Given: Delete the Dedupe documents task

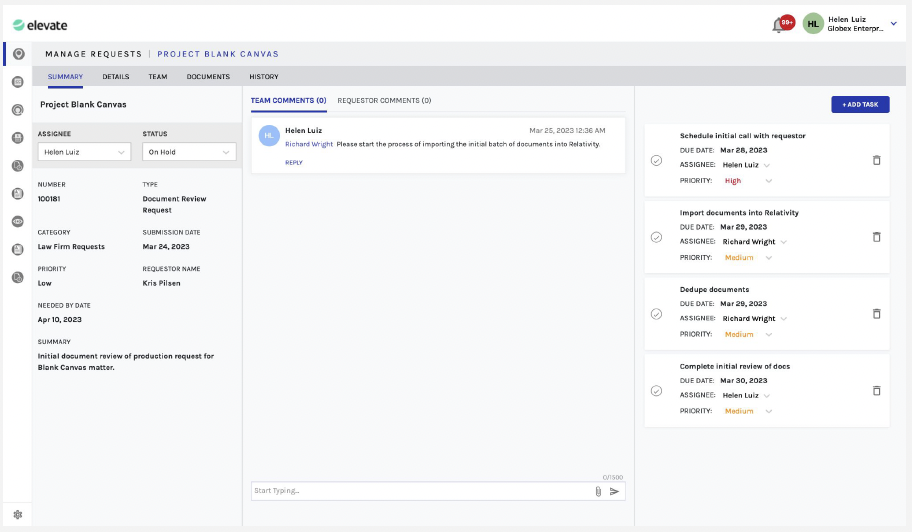Looking at the screenshot, I should [x=877, y=313].
